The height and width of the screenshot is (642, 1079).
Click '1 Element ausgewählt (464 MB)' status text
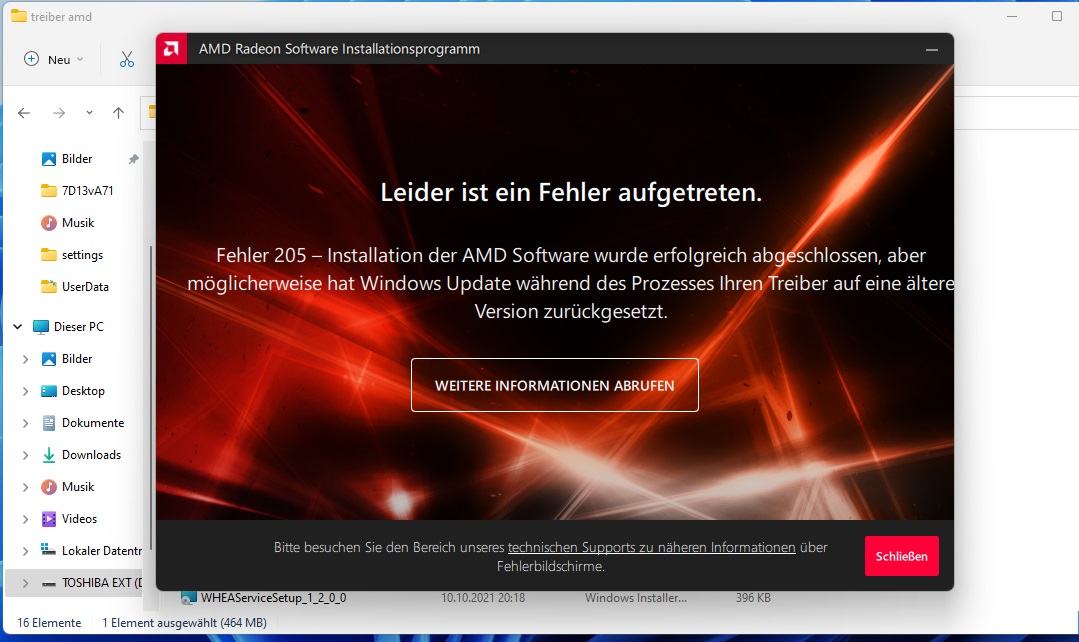(x=184, y=623)
